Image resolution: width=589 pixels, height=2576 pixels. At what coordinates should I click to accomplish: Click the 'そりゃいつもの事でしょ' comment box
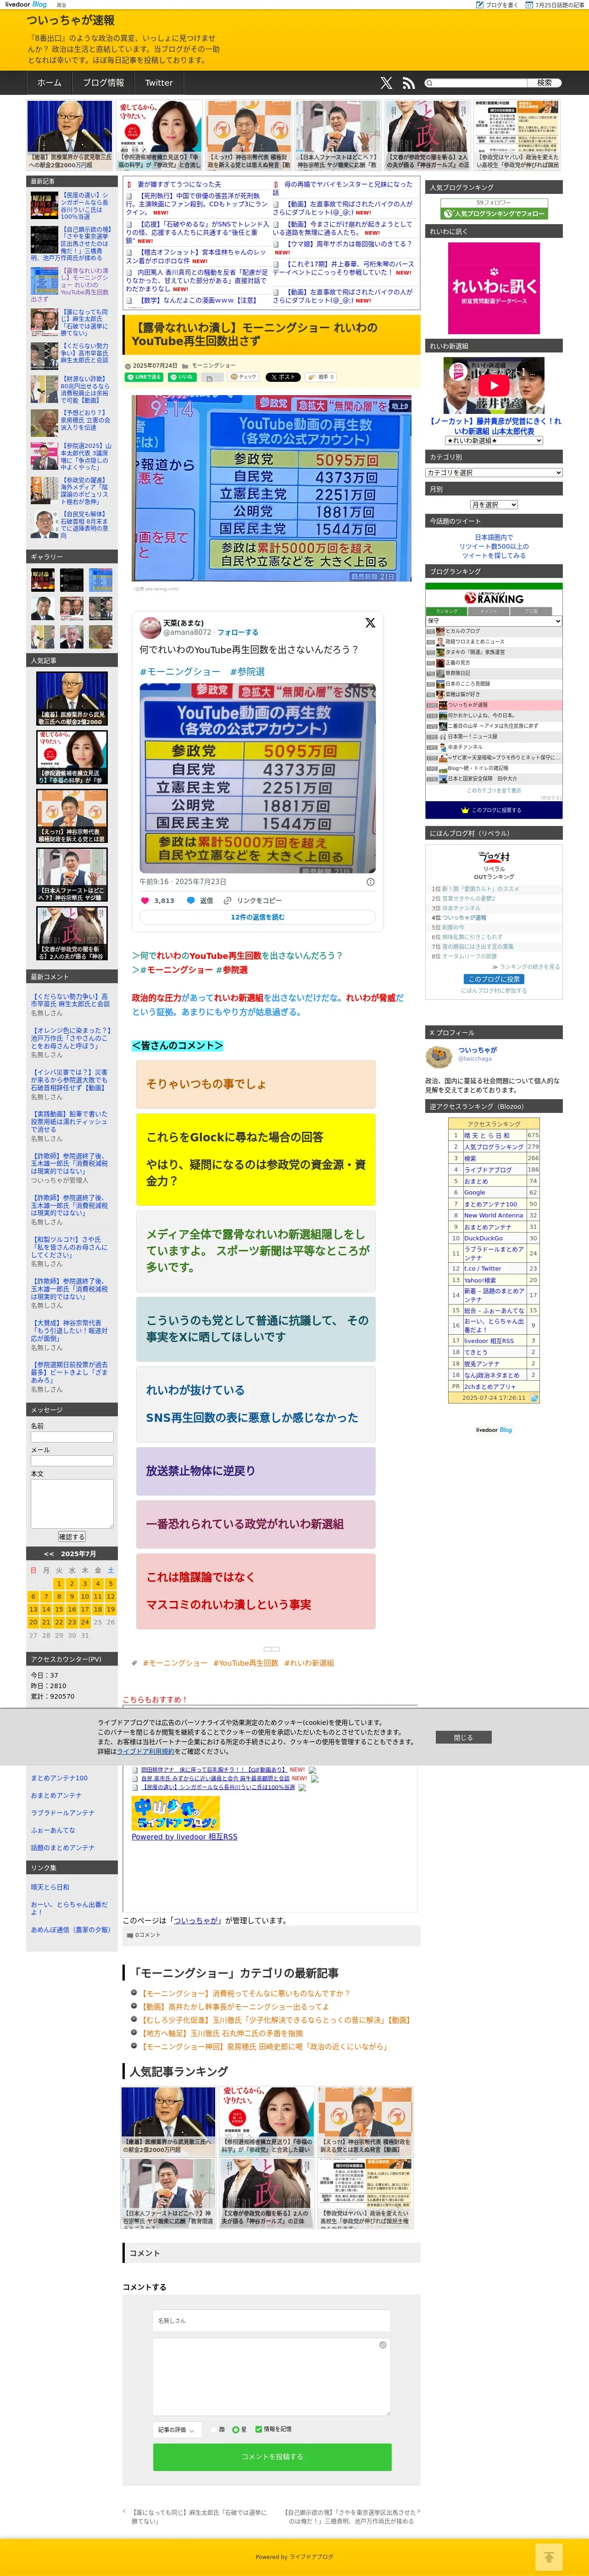coord(256,1084)
